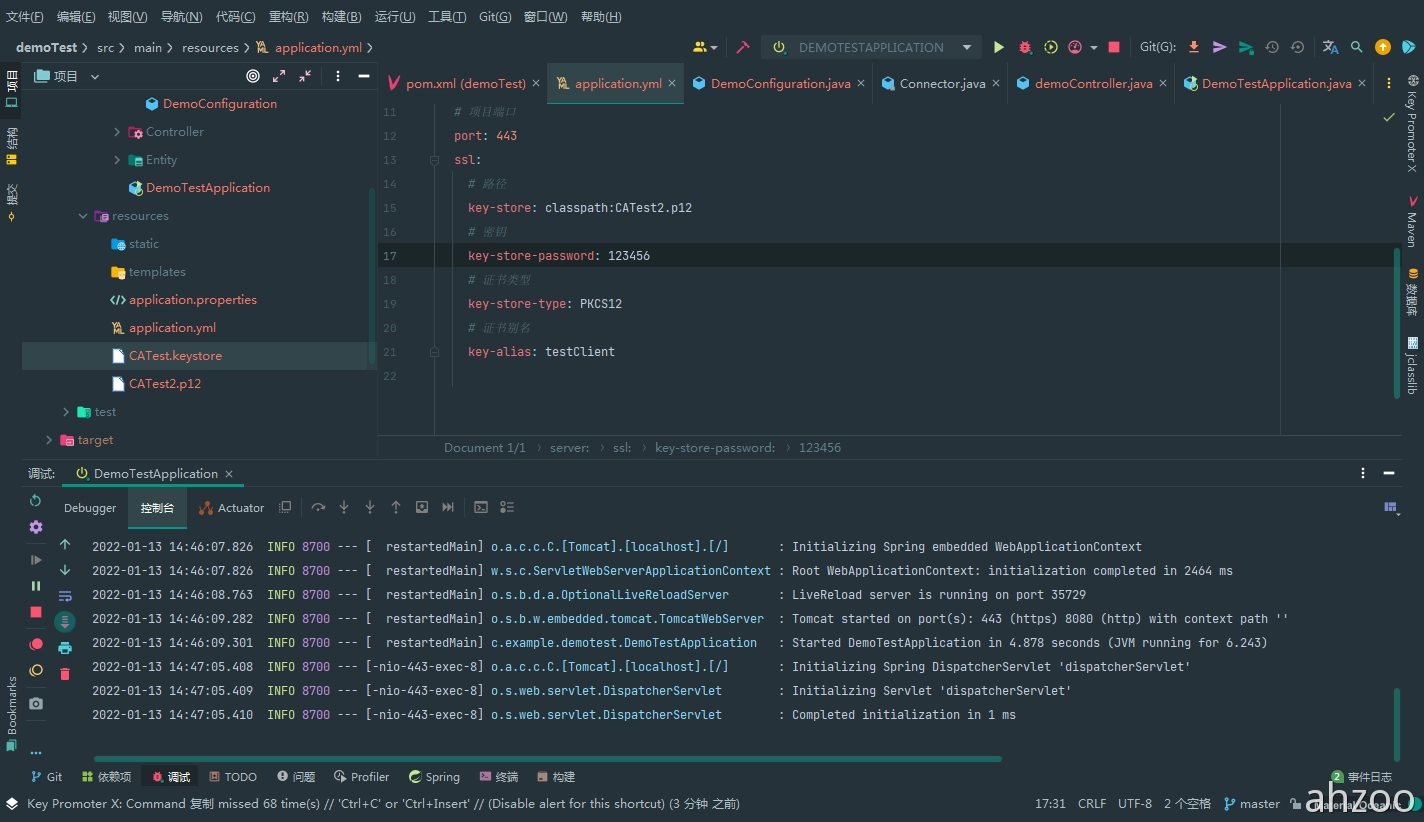Click the Git update project arrow icon
The image size is (1424, 822).
coord(1193,47)
